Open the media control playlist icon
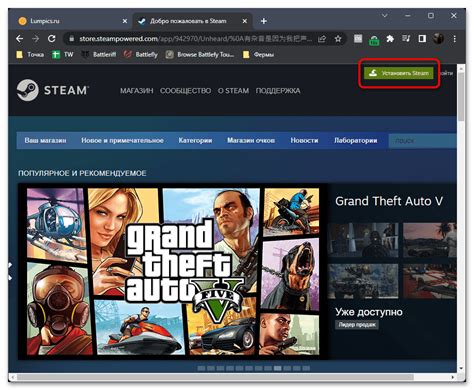Screen dimensions: 474x390 406,39
